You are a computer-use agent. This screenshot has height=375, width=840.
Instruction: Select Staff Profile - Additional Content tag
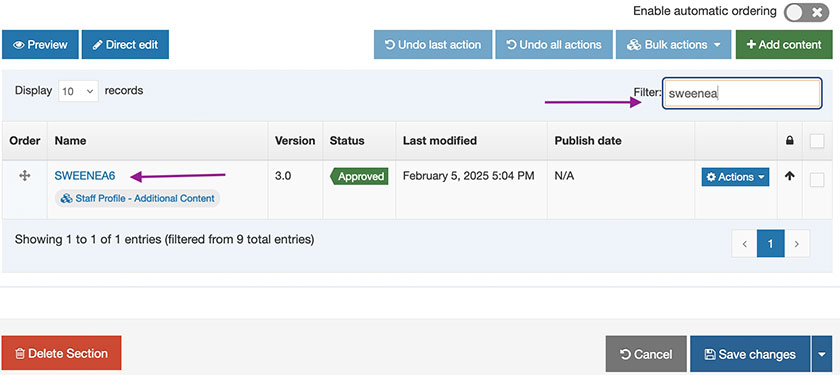click(x=138, y=198)
